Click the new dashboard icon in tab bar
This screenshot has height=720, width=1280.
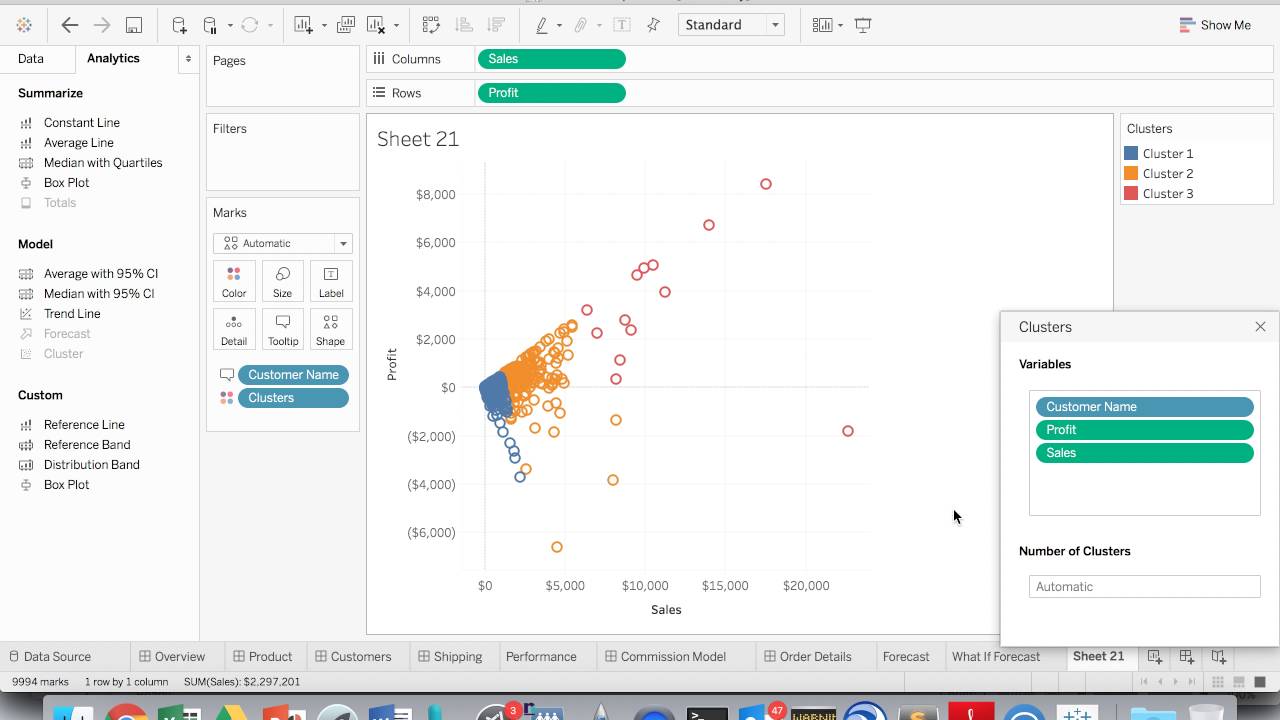click(x=1186, y=657)
